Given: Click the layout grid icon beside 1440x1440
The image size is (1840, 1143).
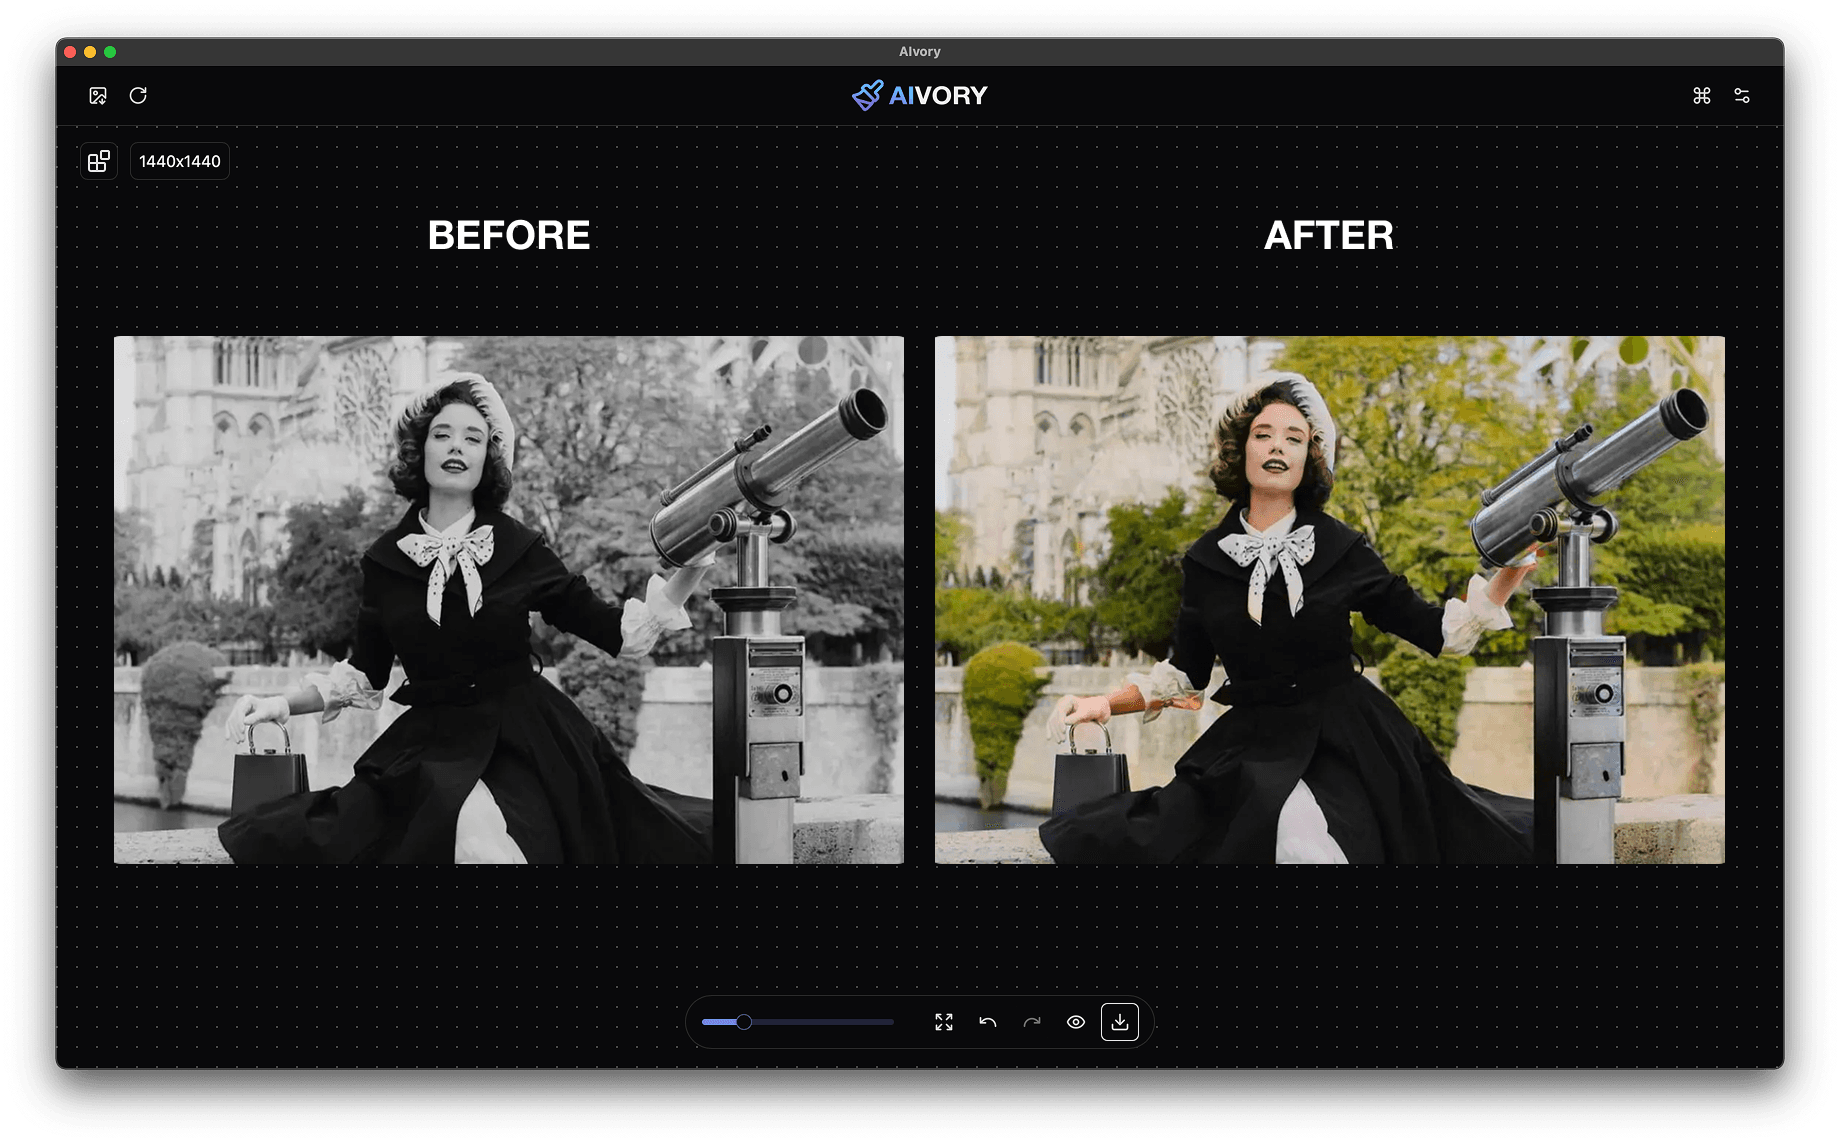Looking at the screenshot, I should [x=98, y=160].
